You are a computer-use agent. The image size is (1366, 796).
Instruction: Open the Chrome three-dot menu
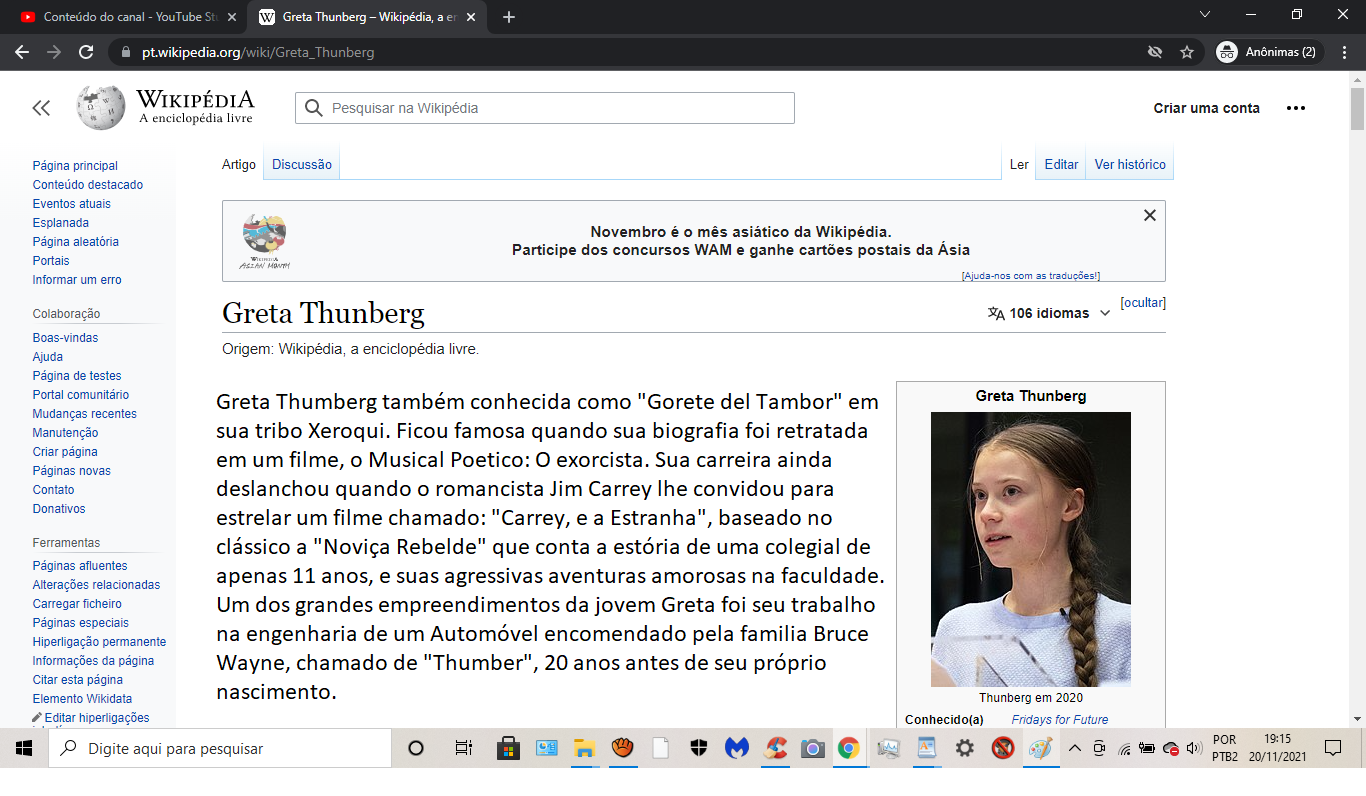tap(1344, 52)
